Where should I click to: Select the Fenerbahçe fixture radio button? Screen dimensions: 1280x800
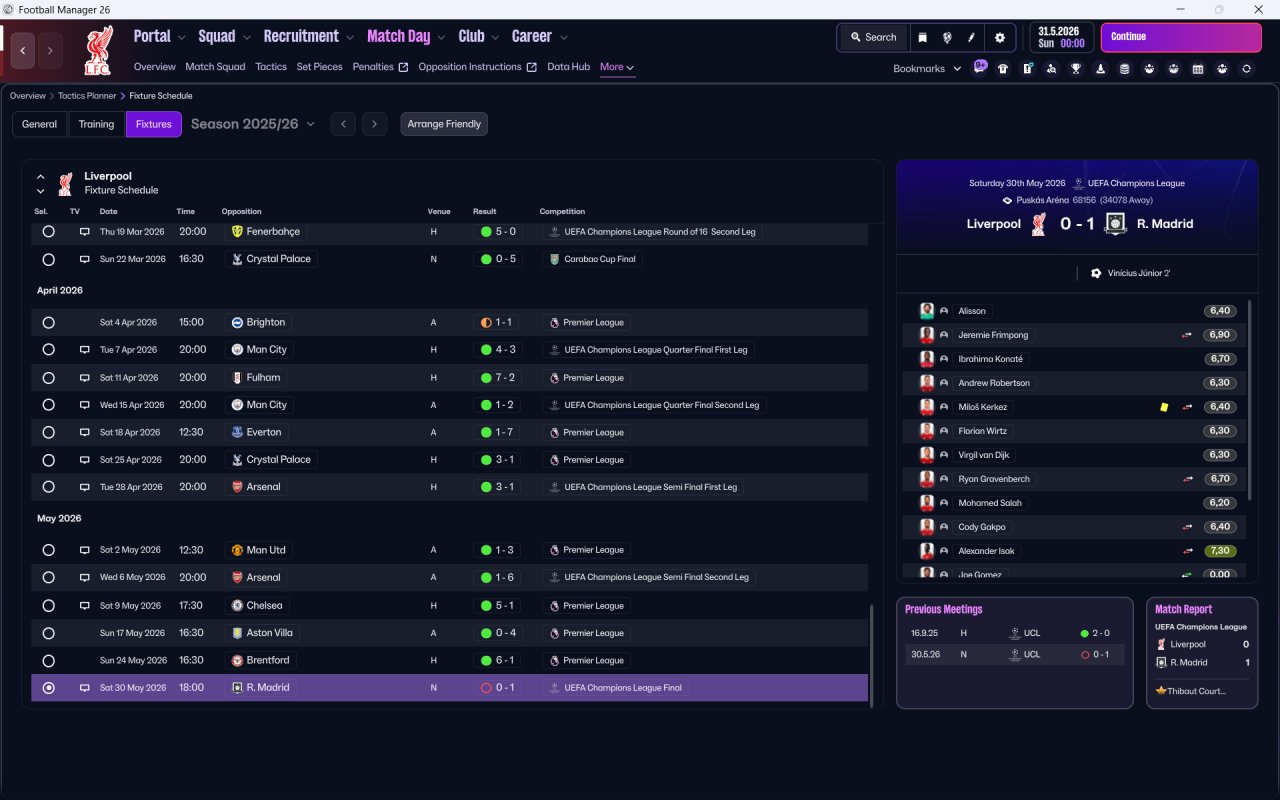(x=48, y=231)
